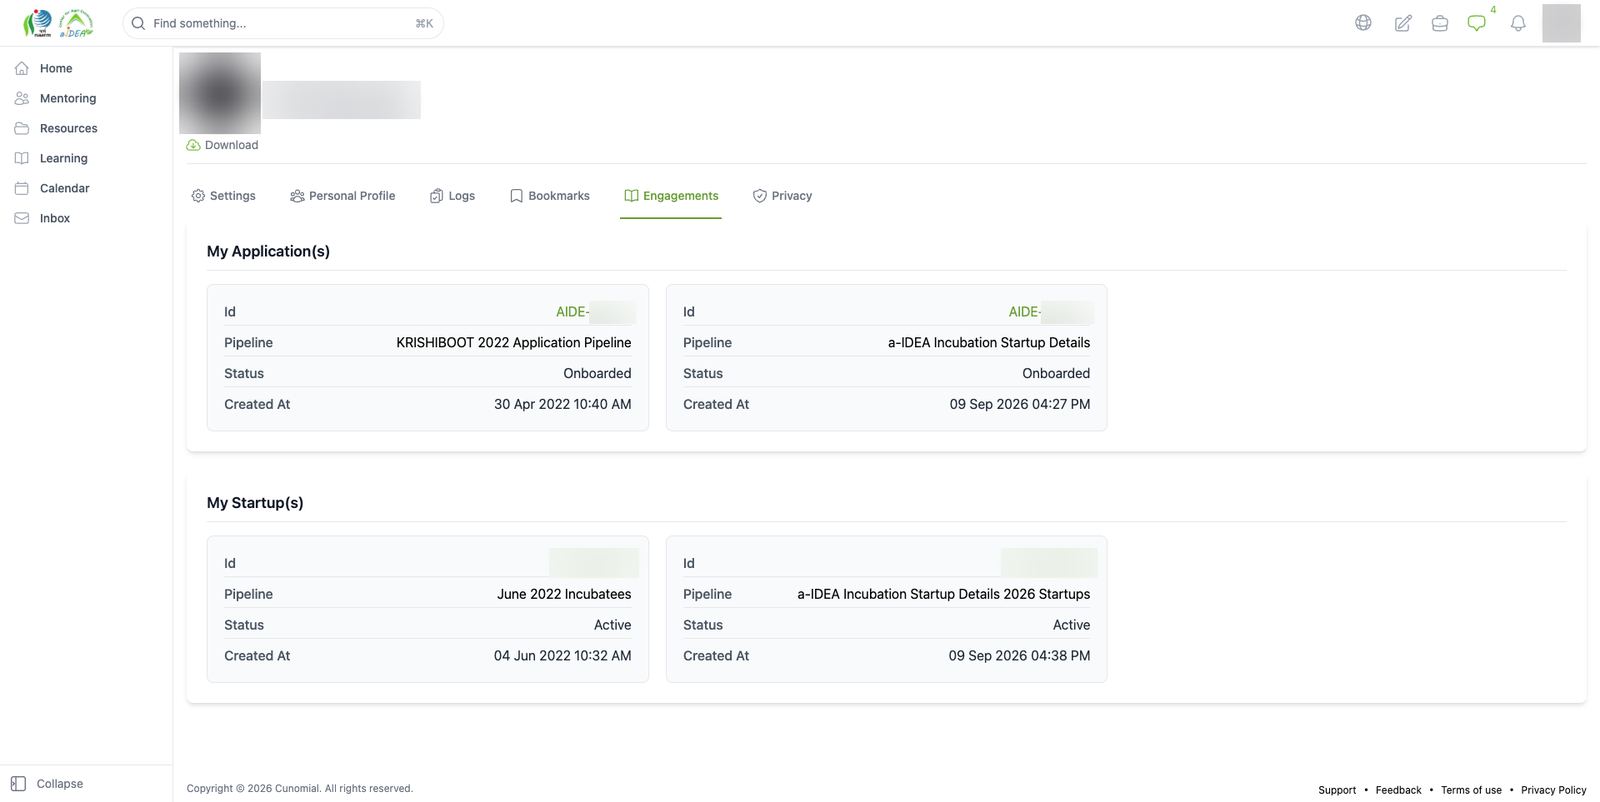Open the briefcase icon in header
Image resolution: width=1600 pixels, height=802 pixels.
[1440, 23]
